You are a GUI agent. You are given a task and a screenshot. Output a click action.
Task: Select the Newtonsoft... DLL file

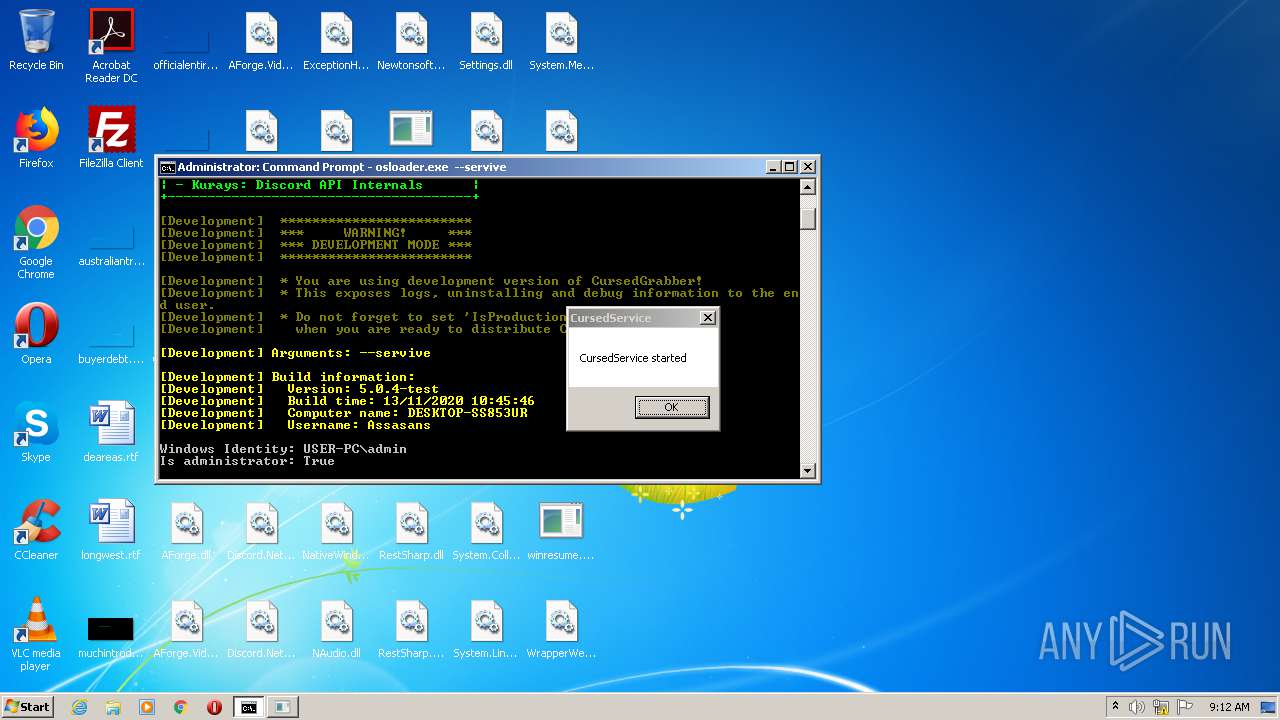[411, 41]
